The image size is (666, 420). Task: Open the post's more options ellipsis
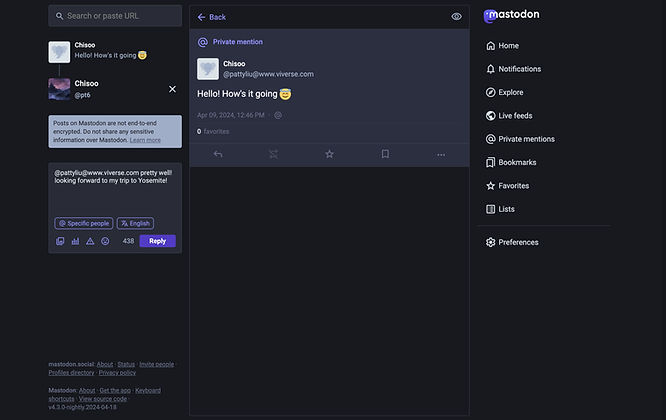(x=441, y=155)
